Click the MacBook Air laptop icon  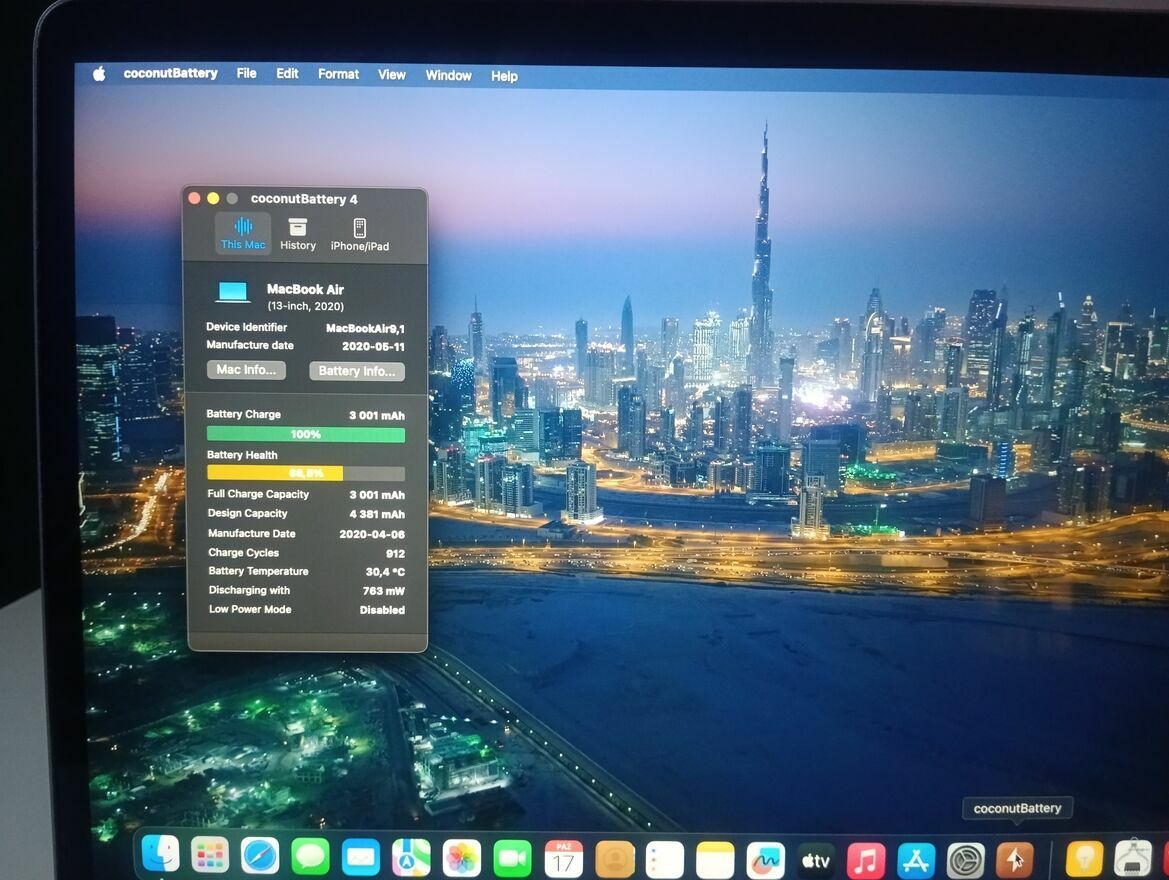pos(233,292)
